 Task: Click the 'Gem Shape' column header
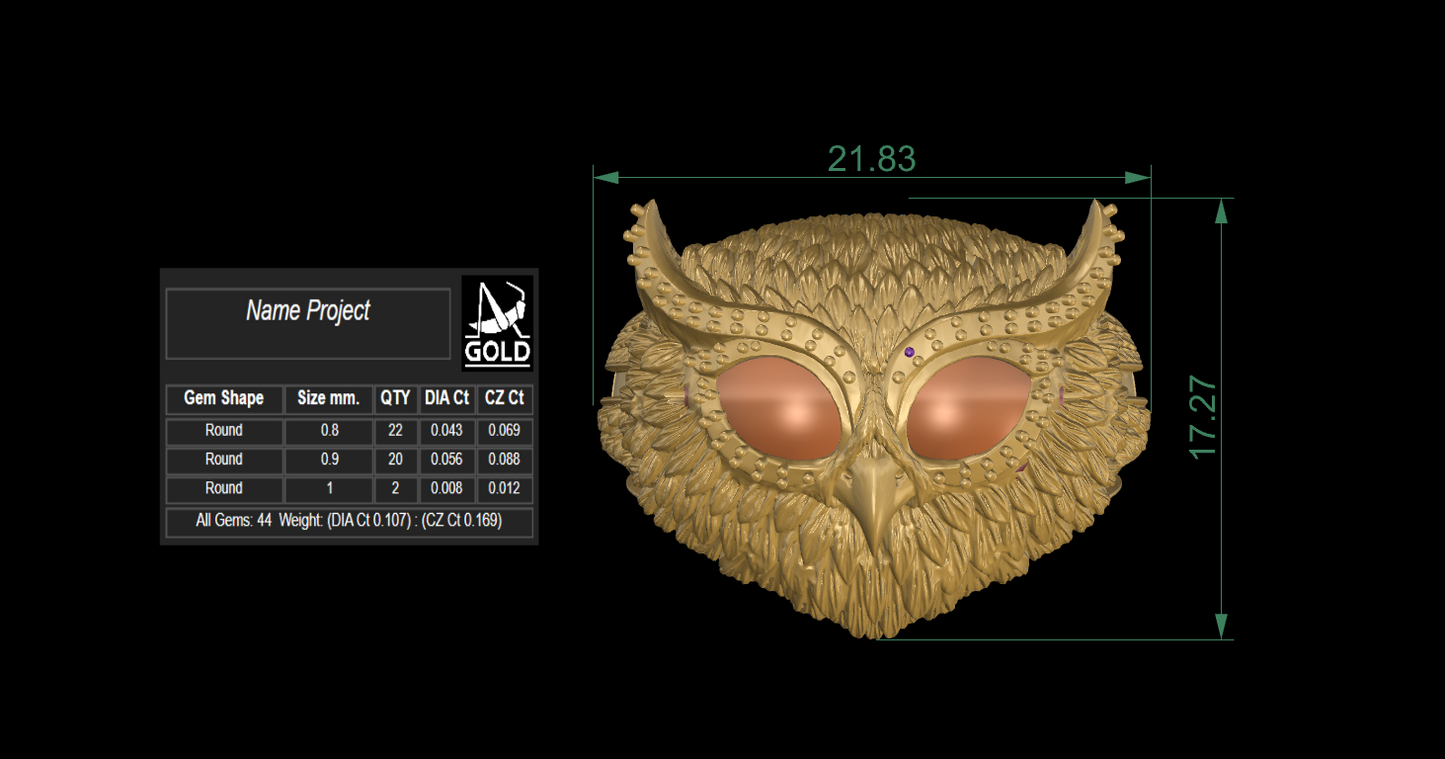224,399
